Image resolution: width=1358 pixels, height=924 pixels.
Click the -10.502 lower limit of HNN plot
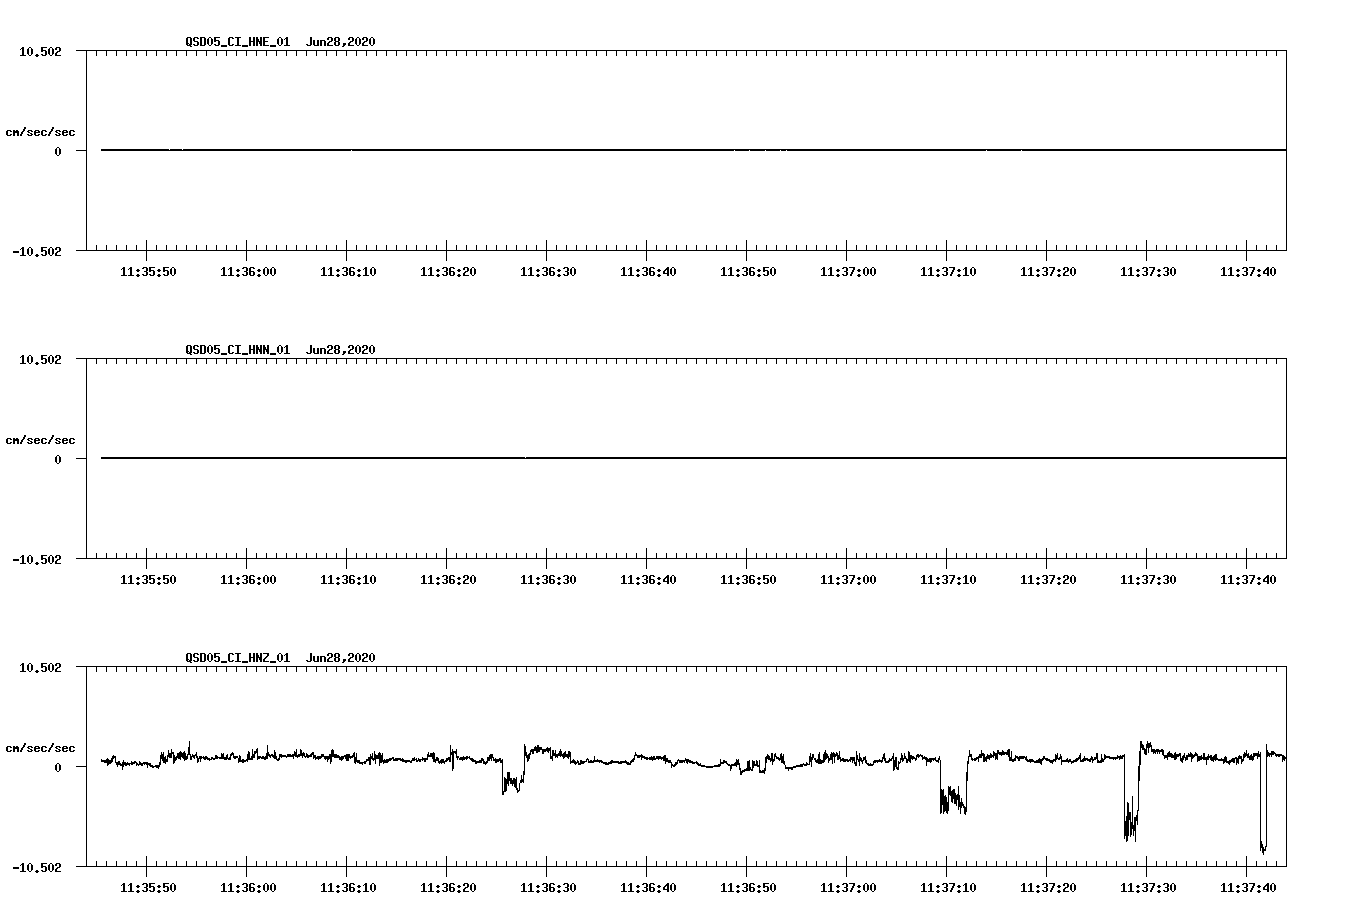click(37, 559)
